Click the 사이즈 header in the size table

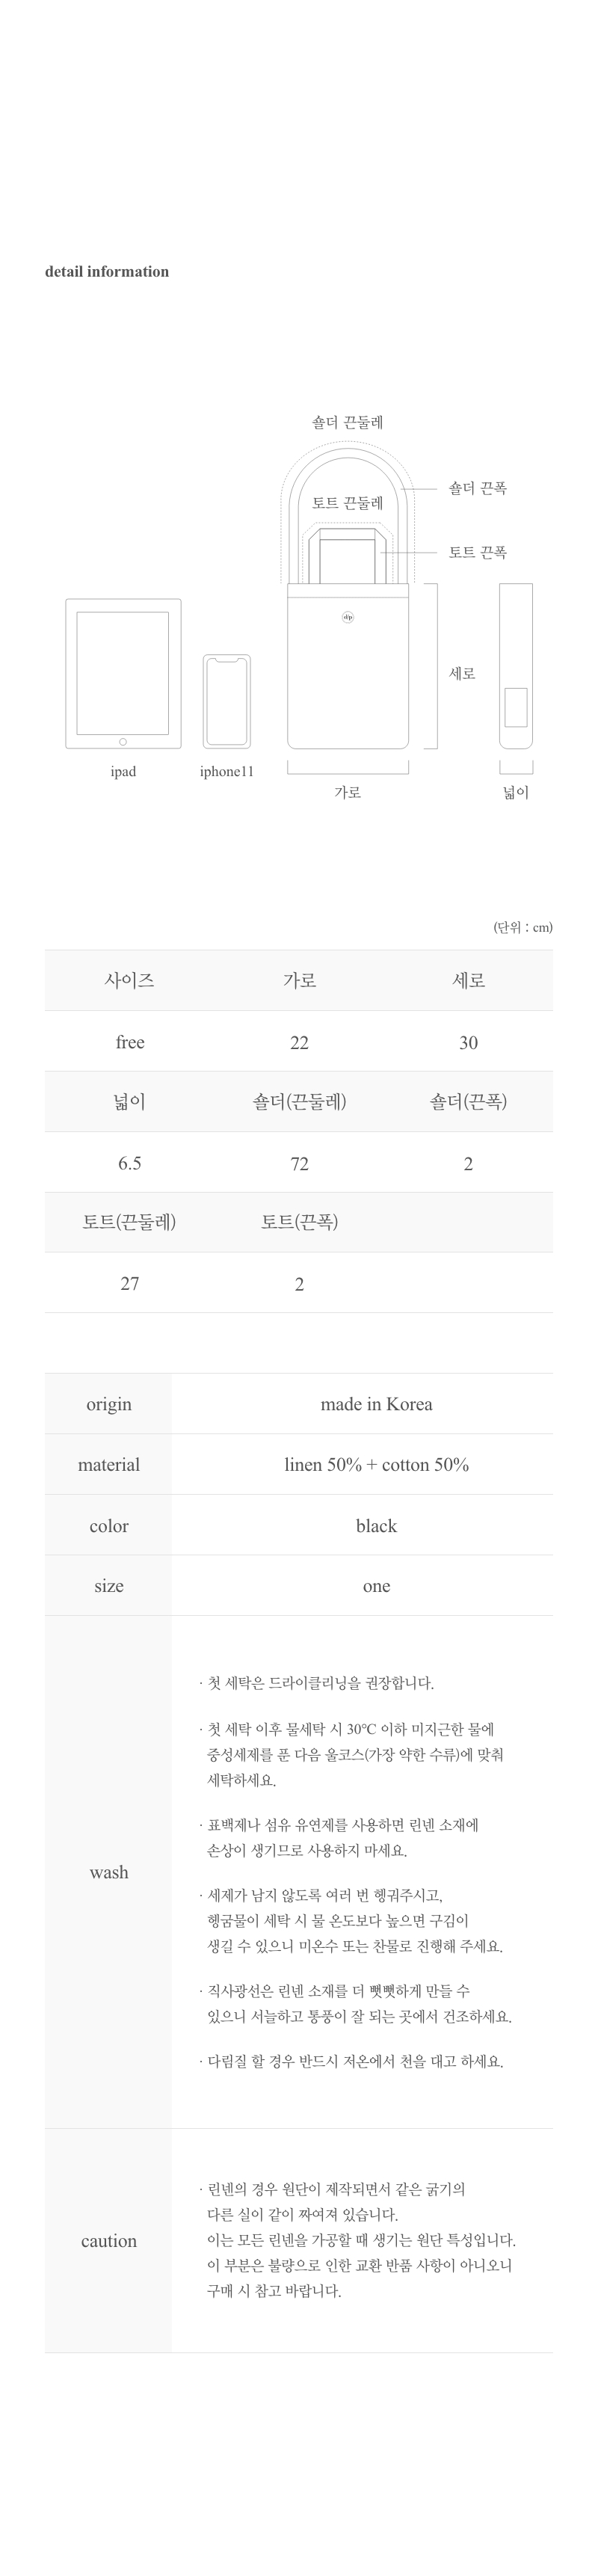129,981
